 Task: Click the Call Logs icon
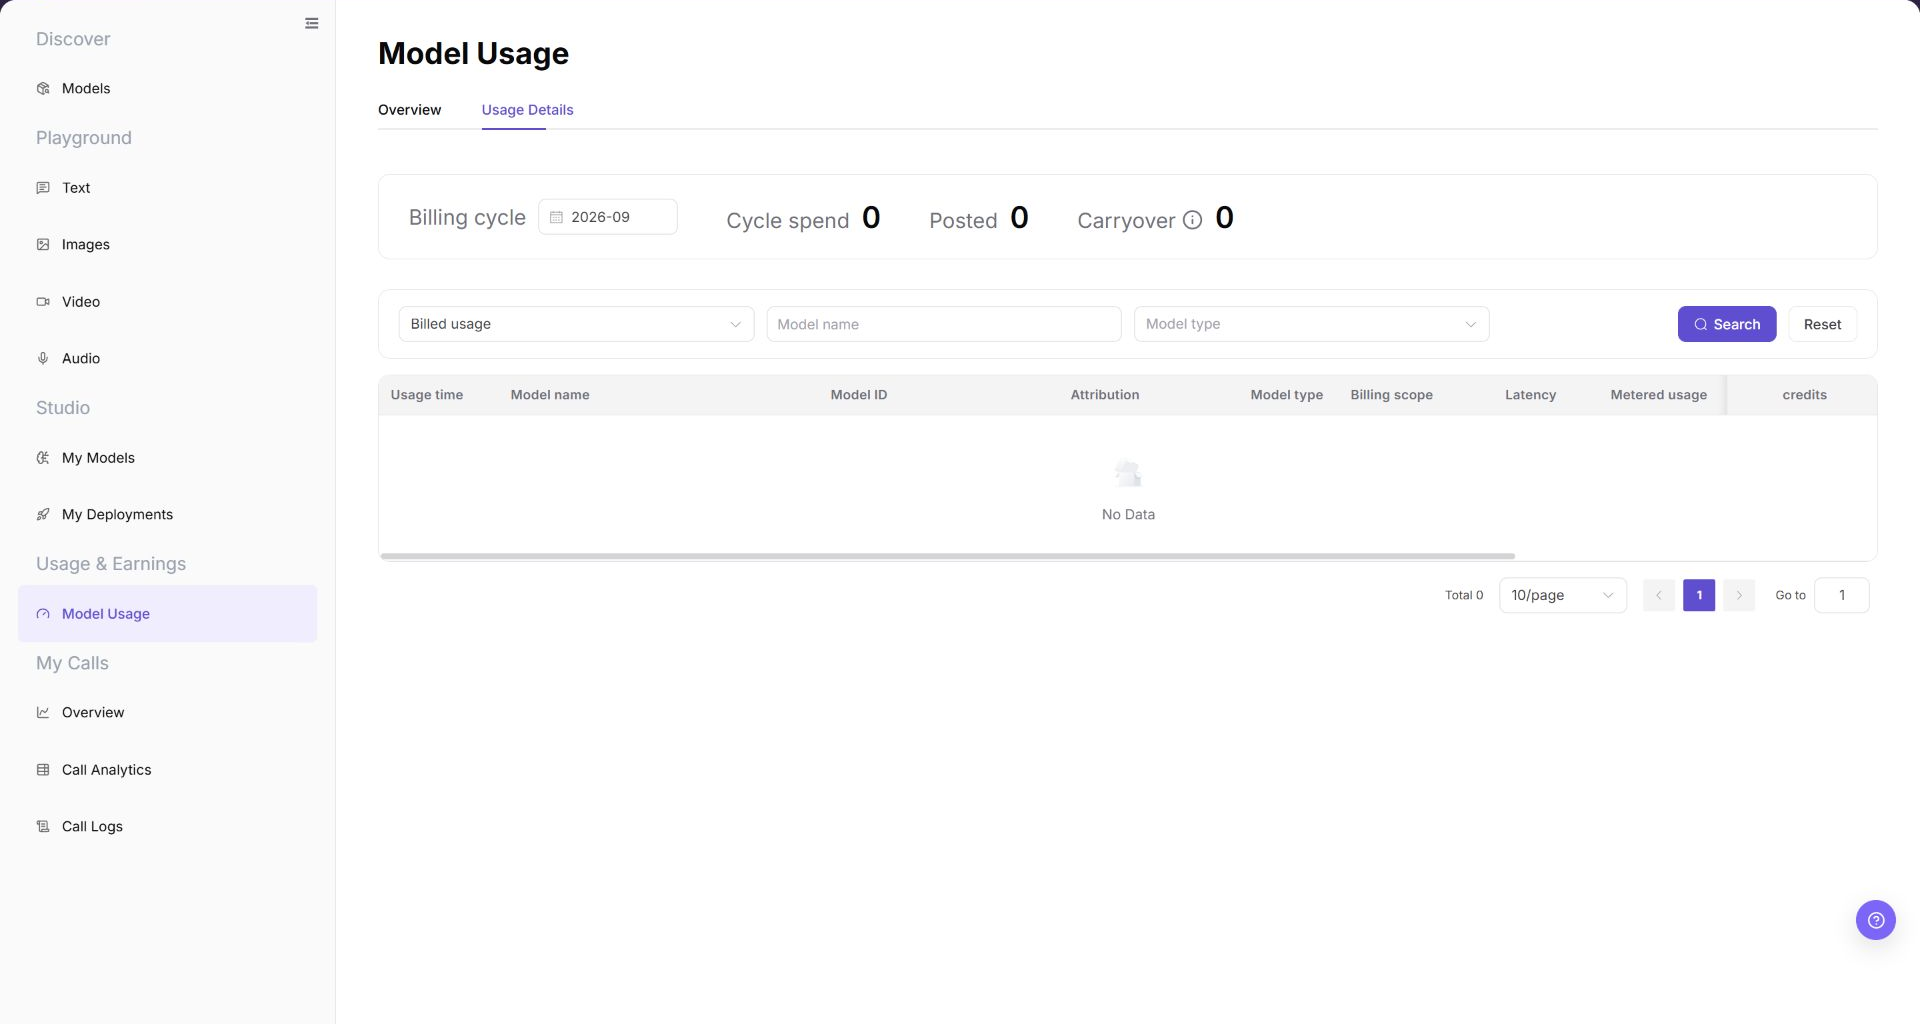tap(43, 826)
